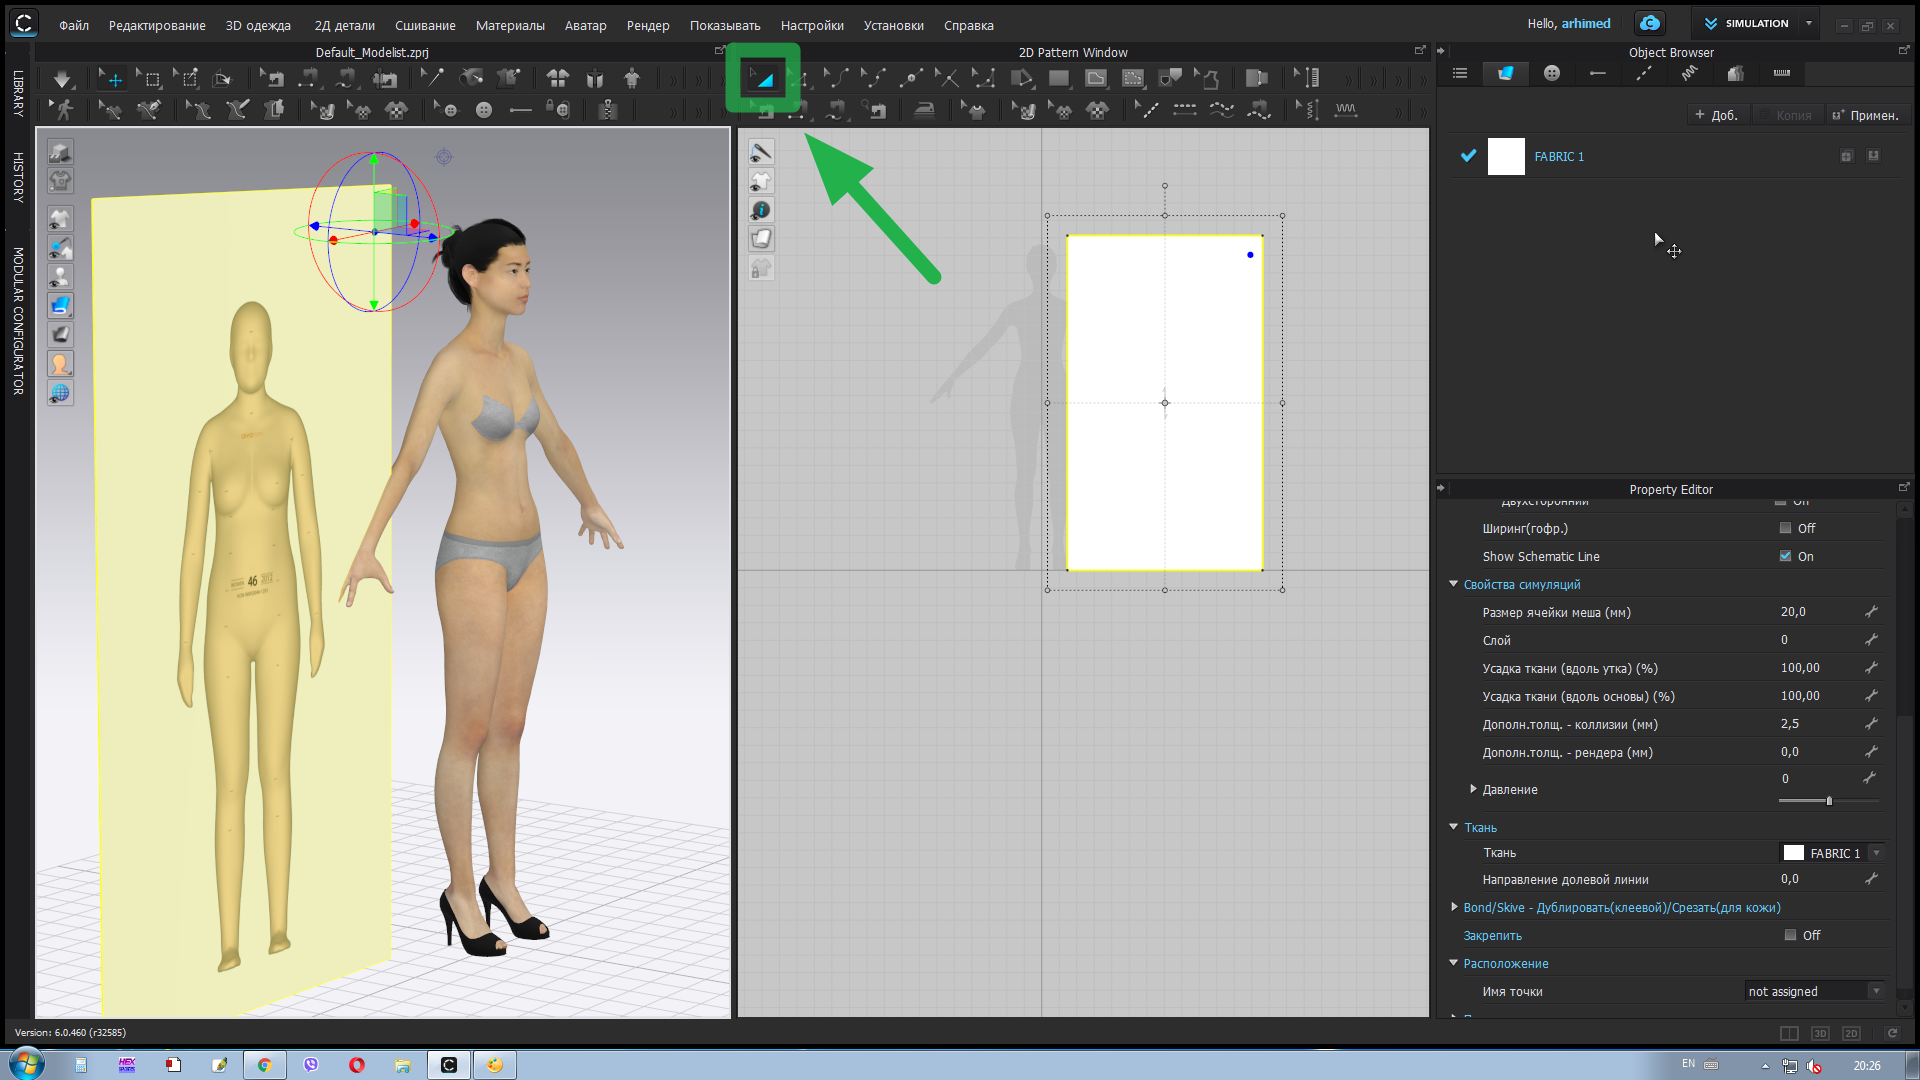
Task: Open the Button tab icon in Object Browser
Action: [1551, 73]
